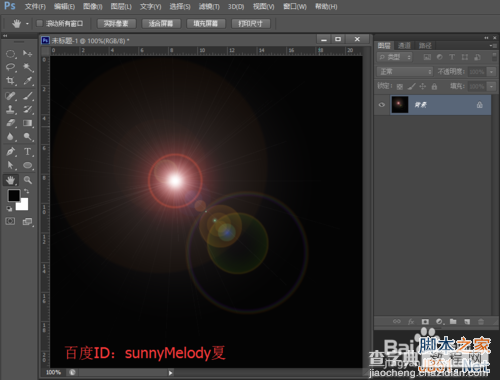
Task: Change the screen mode
Action: tap(27, 221)
